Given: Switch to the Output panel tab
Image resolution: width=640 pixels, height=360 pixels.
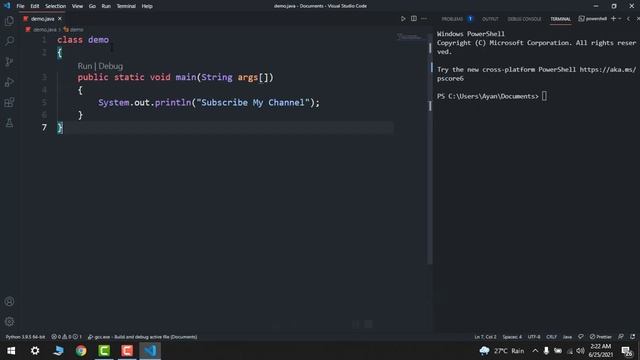Looking at the screenshot, I should (490, 19).
